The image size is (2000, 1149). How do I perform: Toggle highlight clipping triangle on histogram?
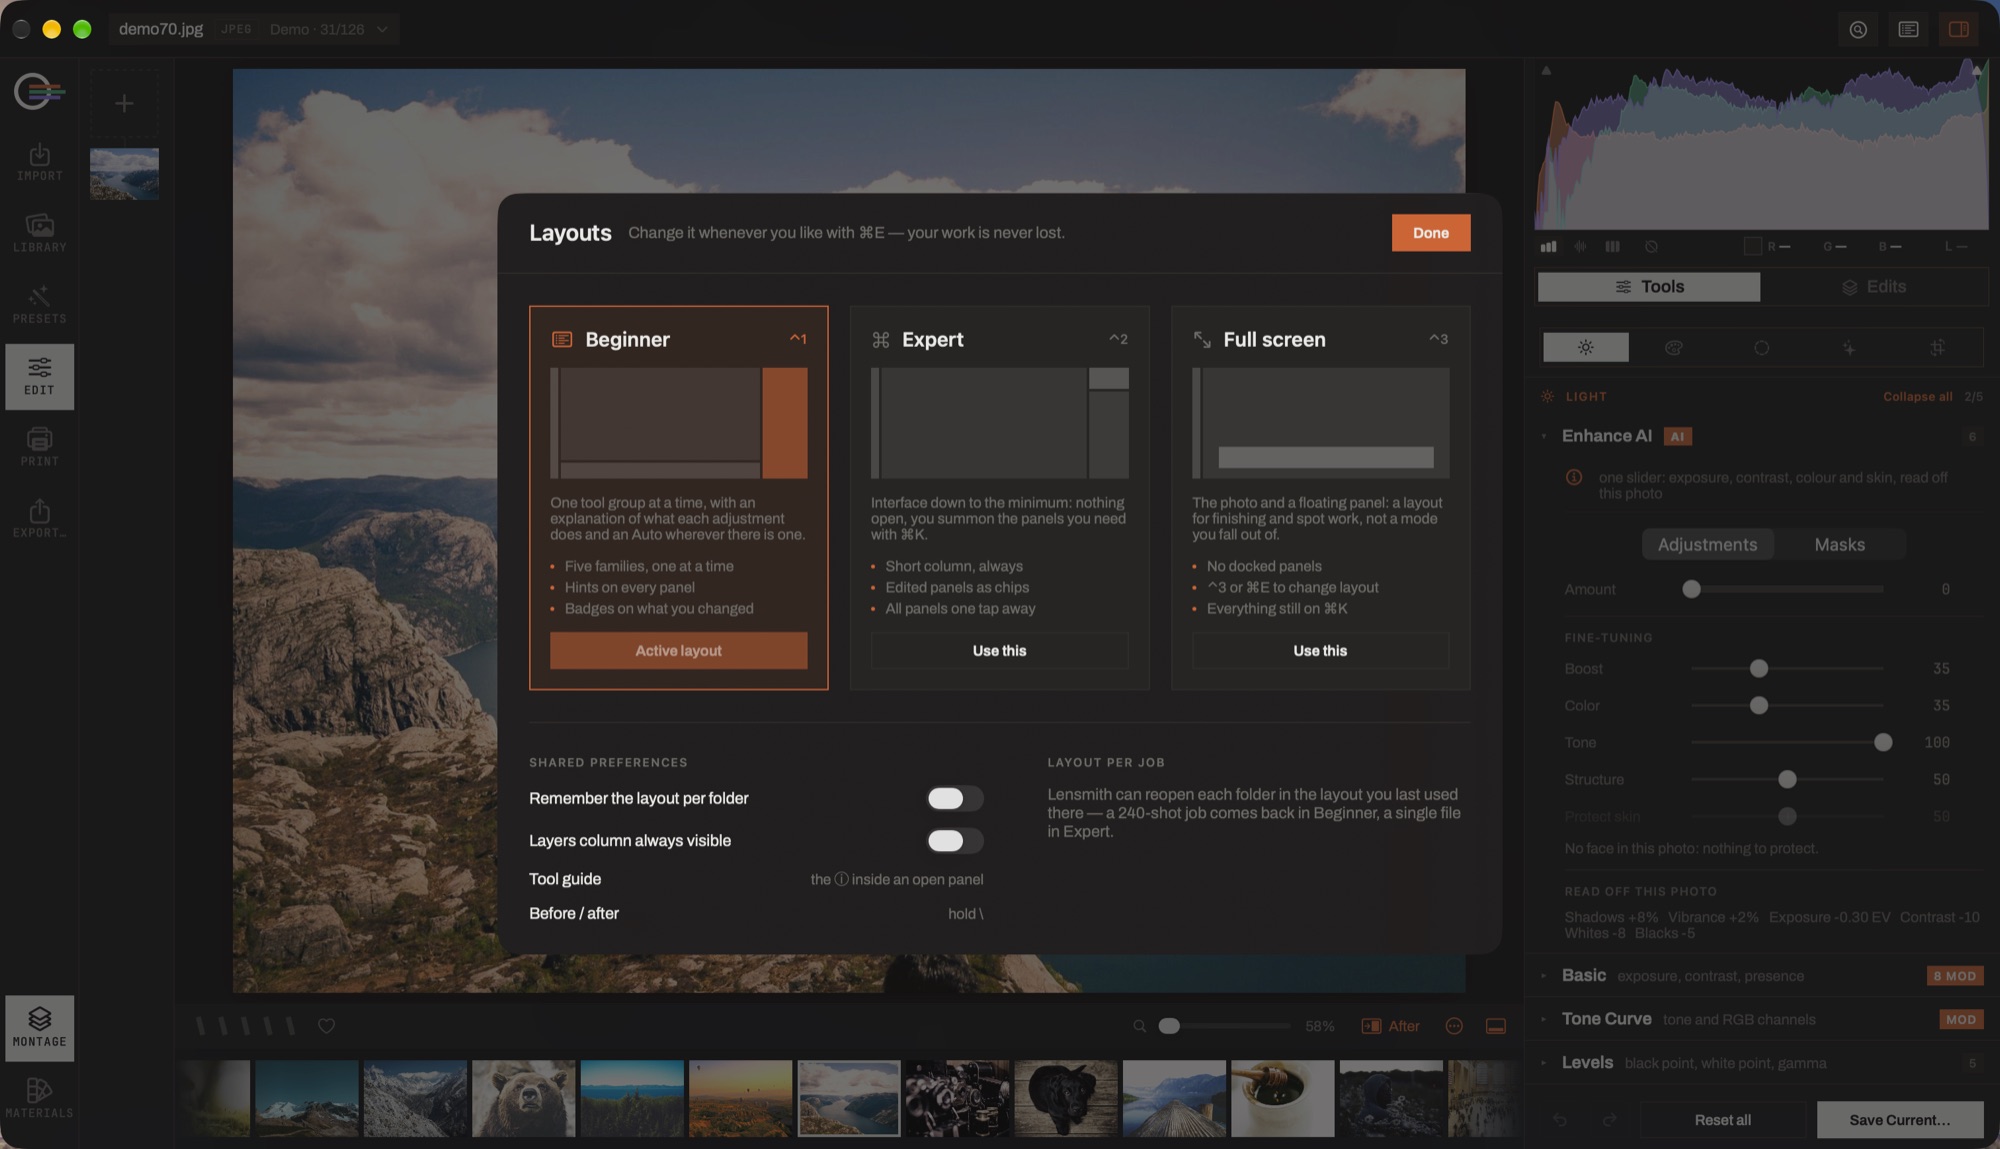(1977, 70)
